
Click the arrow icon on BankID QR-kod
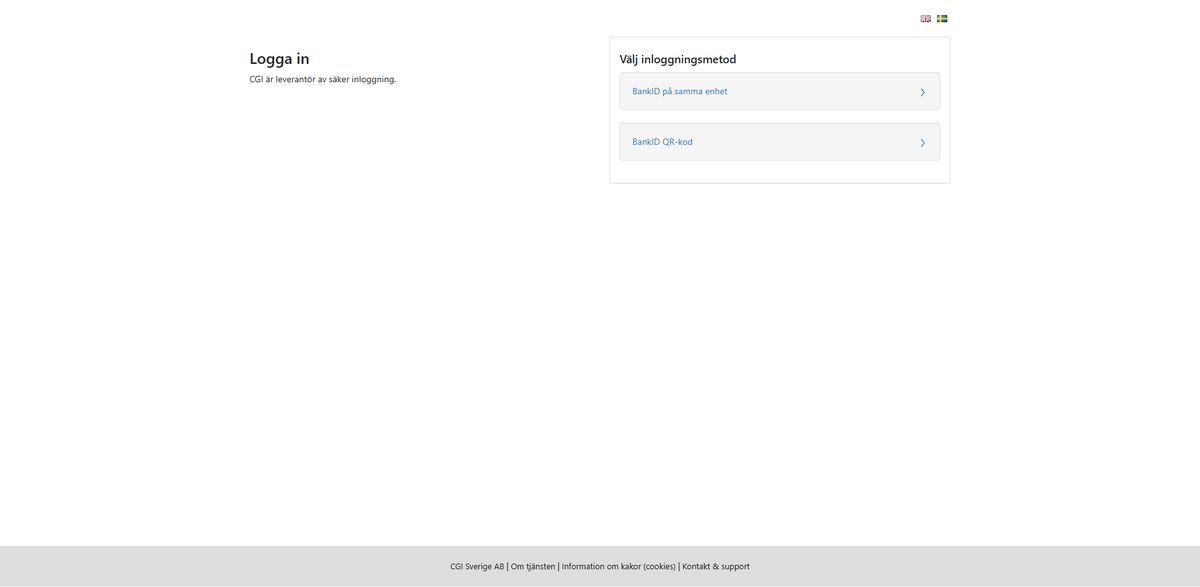(x=922, y=143)
